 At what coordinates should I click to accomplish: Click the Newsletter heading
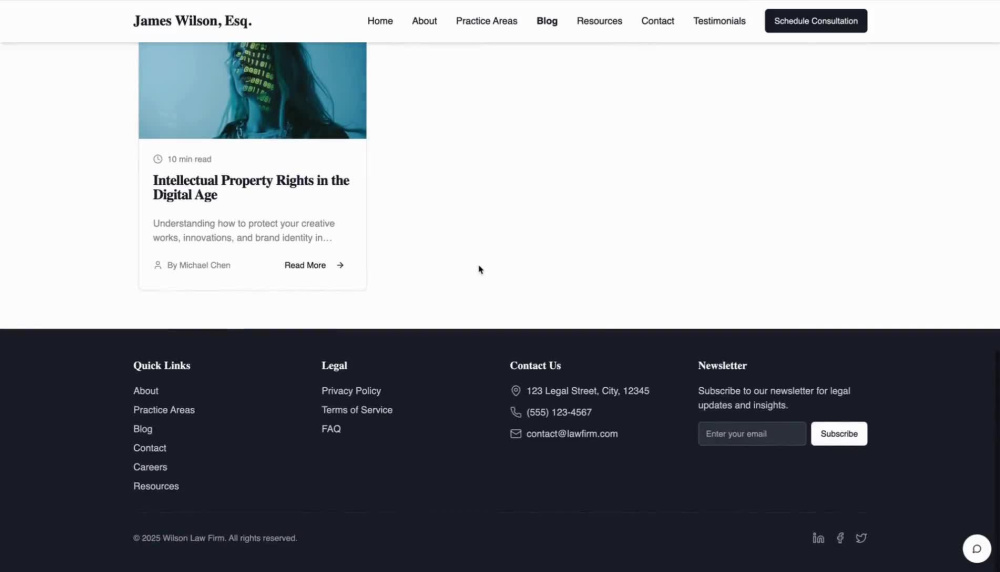722,366
